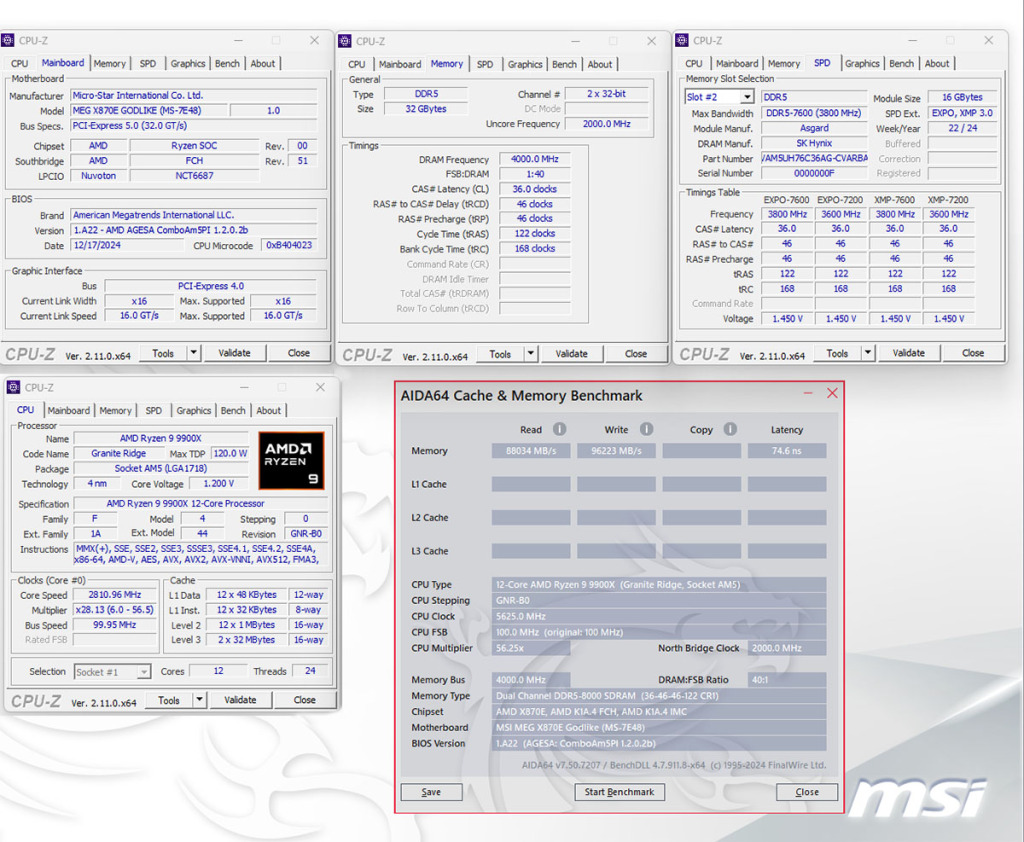
Task: Click the MEG X870E GODLIKE model field
Action: tap(148, 110)
